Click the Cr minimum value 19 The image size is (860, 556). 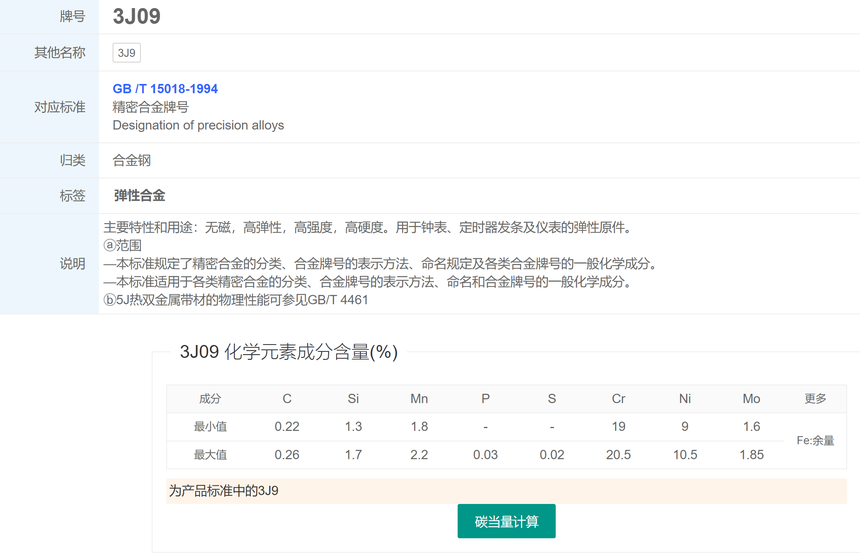pyautogui.click(x=618, y=427)
